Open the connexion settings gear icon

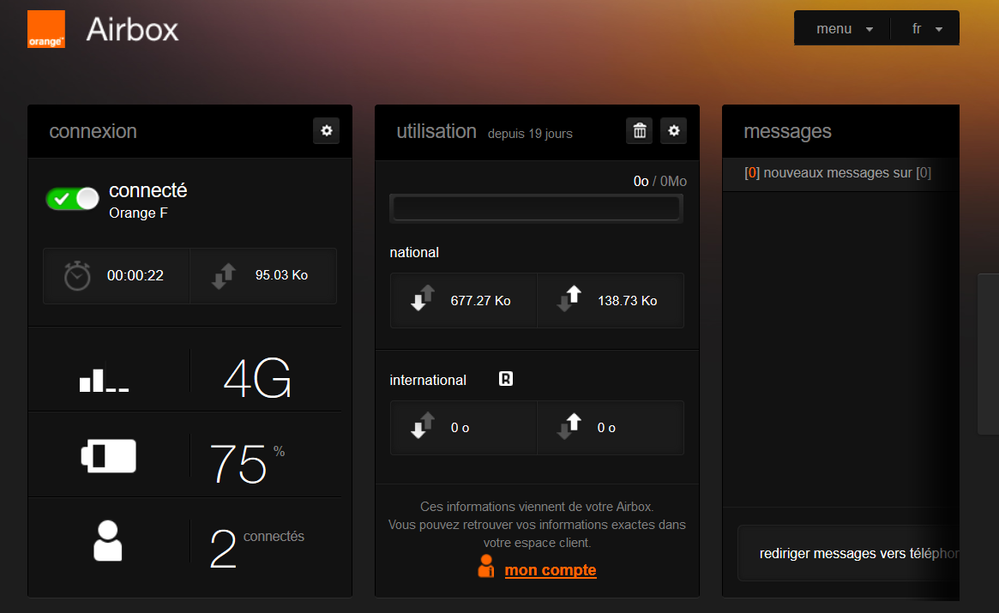(326, 131)
